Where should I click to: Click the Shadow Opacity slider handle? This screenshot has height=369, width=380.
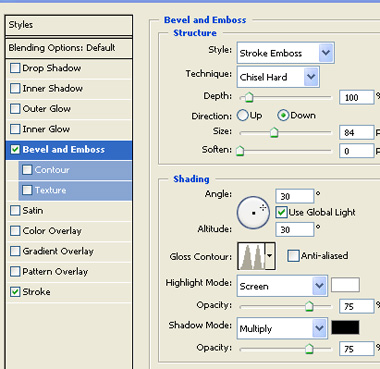[x=310, y=349]
